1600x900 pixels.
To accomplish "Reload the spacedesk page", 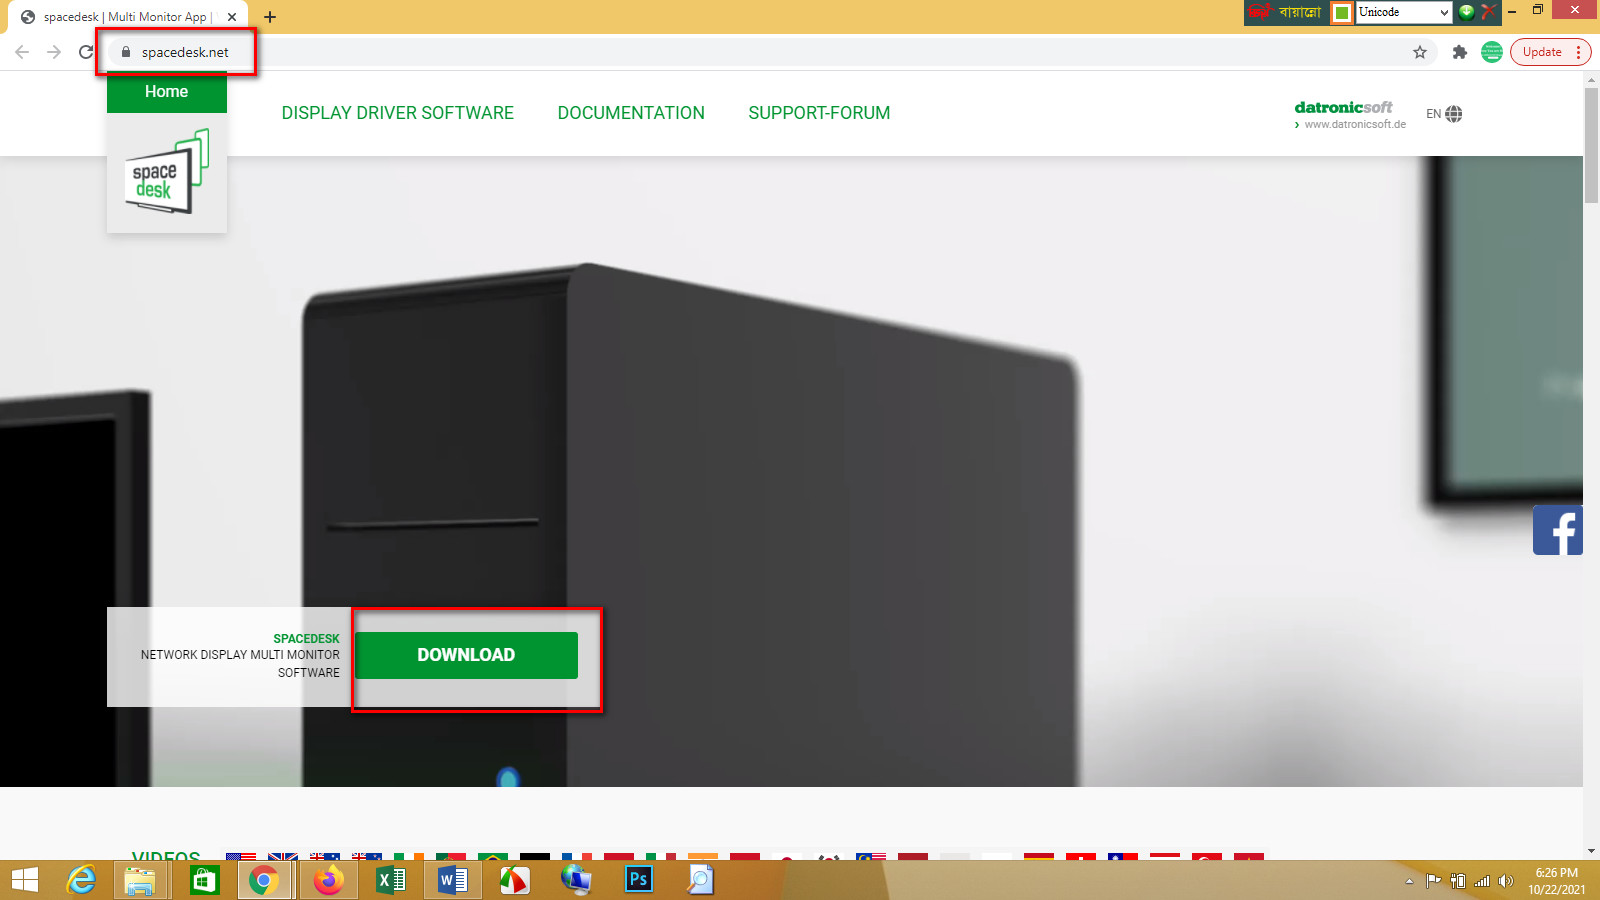I will coord(86,52).
